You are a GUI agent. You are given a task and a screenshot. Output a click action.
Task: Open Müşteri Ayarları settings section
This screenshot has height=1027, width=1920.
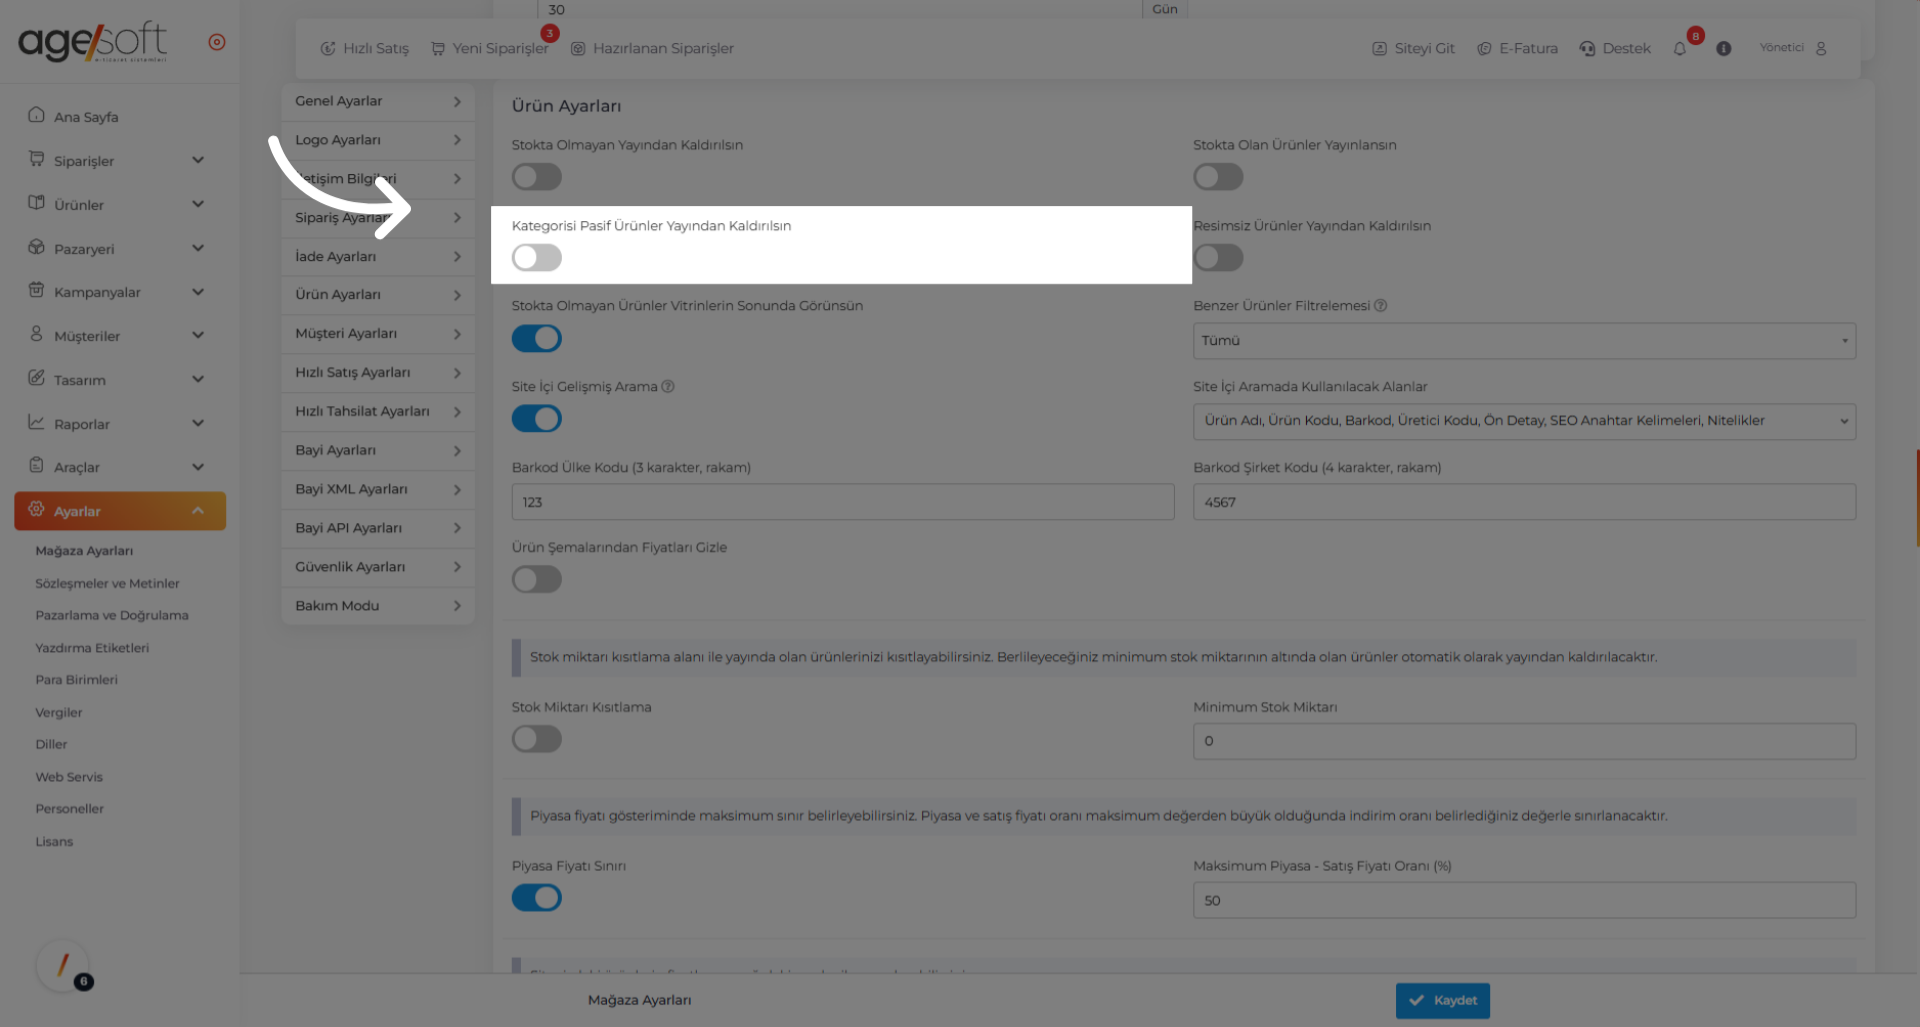pos(378,334)
